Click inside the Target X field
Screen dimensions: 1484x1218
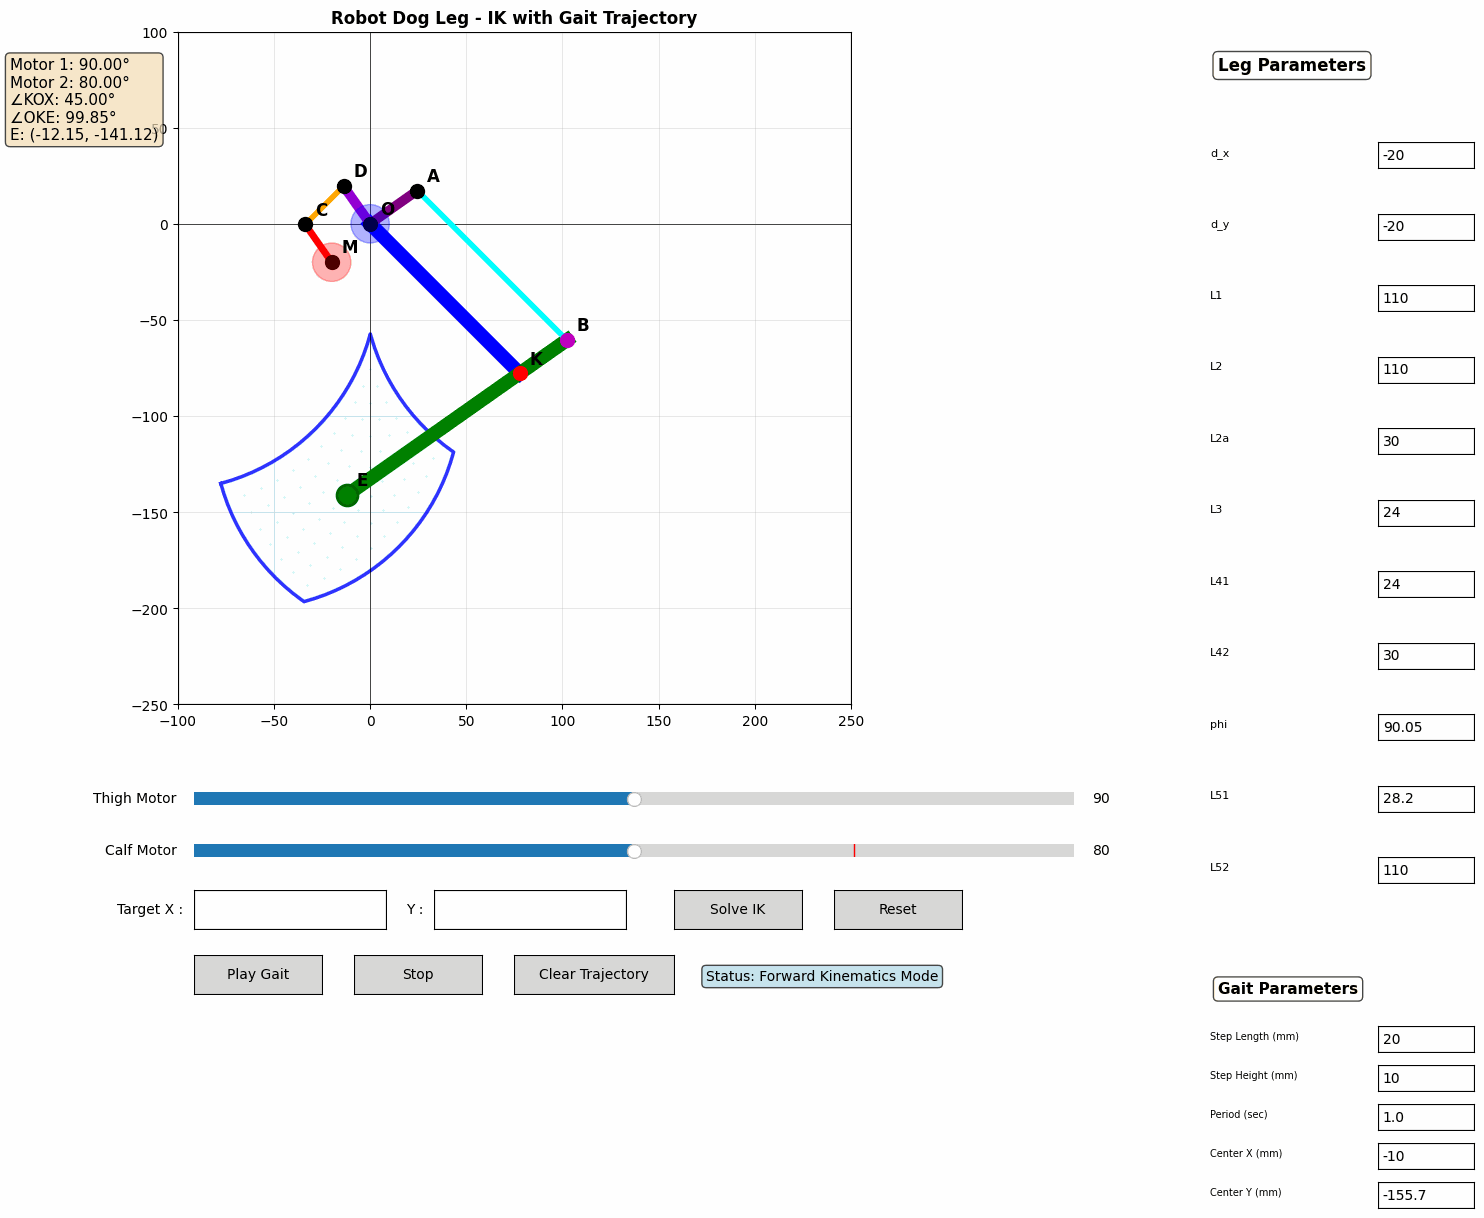[x=290, y=909]
